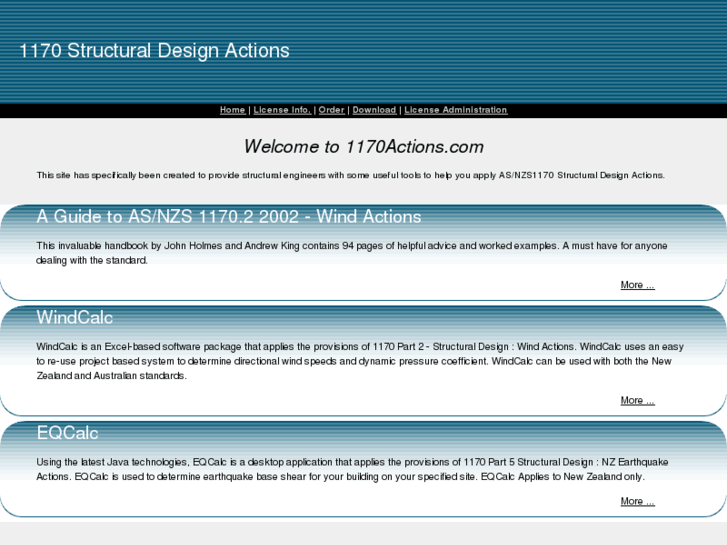Click the EQCalc section heading
This screenshot has height=545, width=727.
[67, 433]
